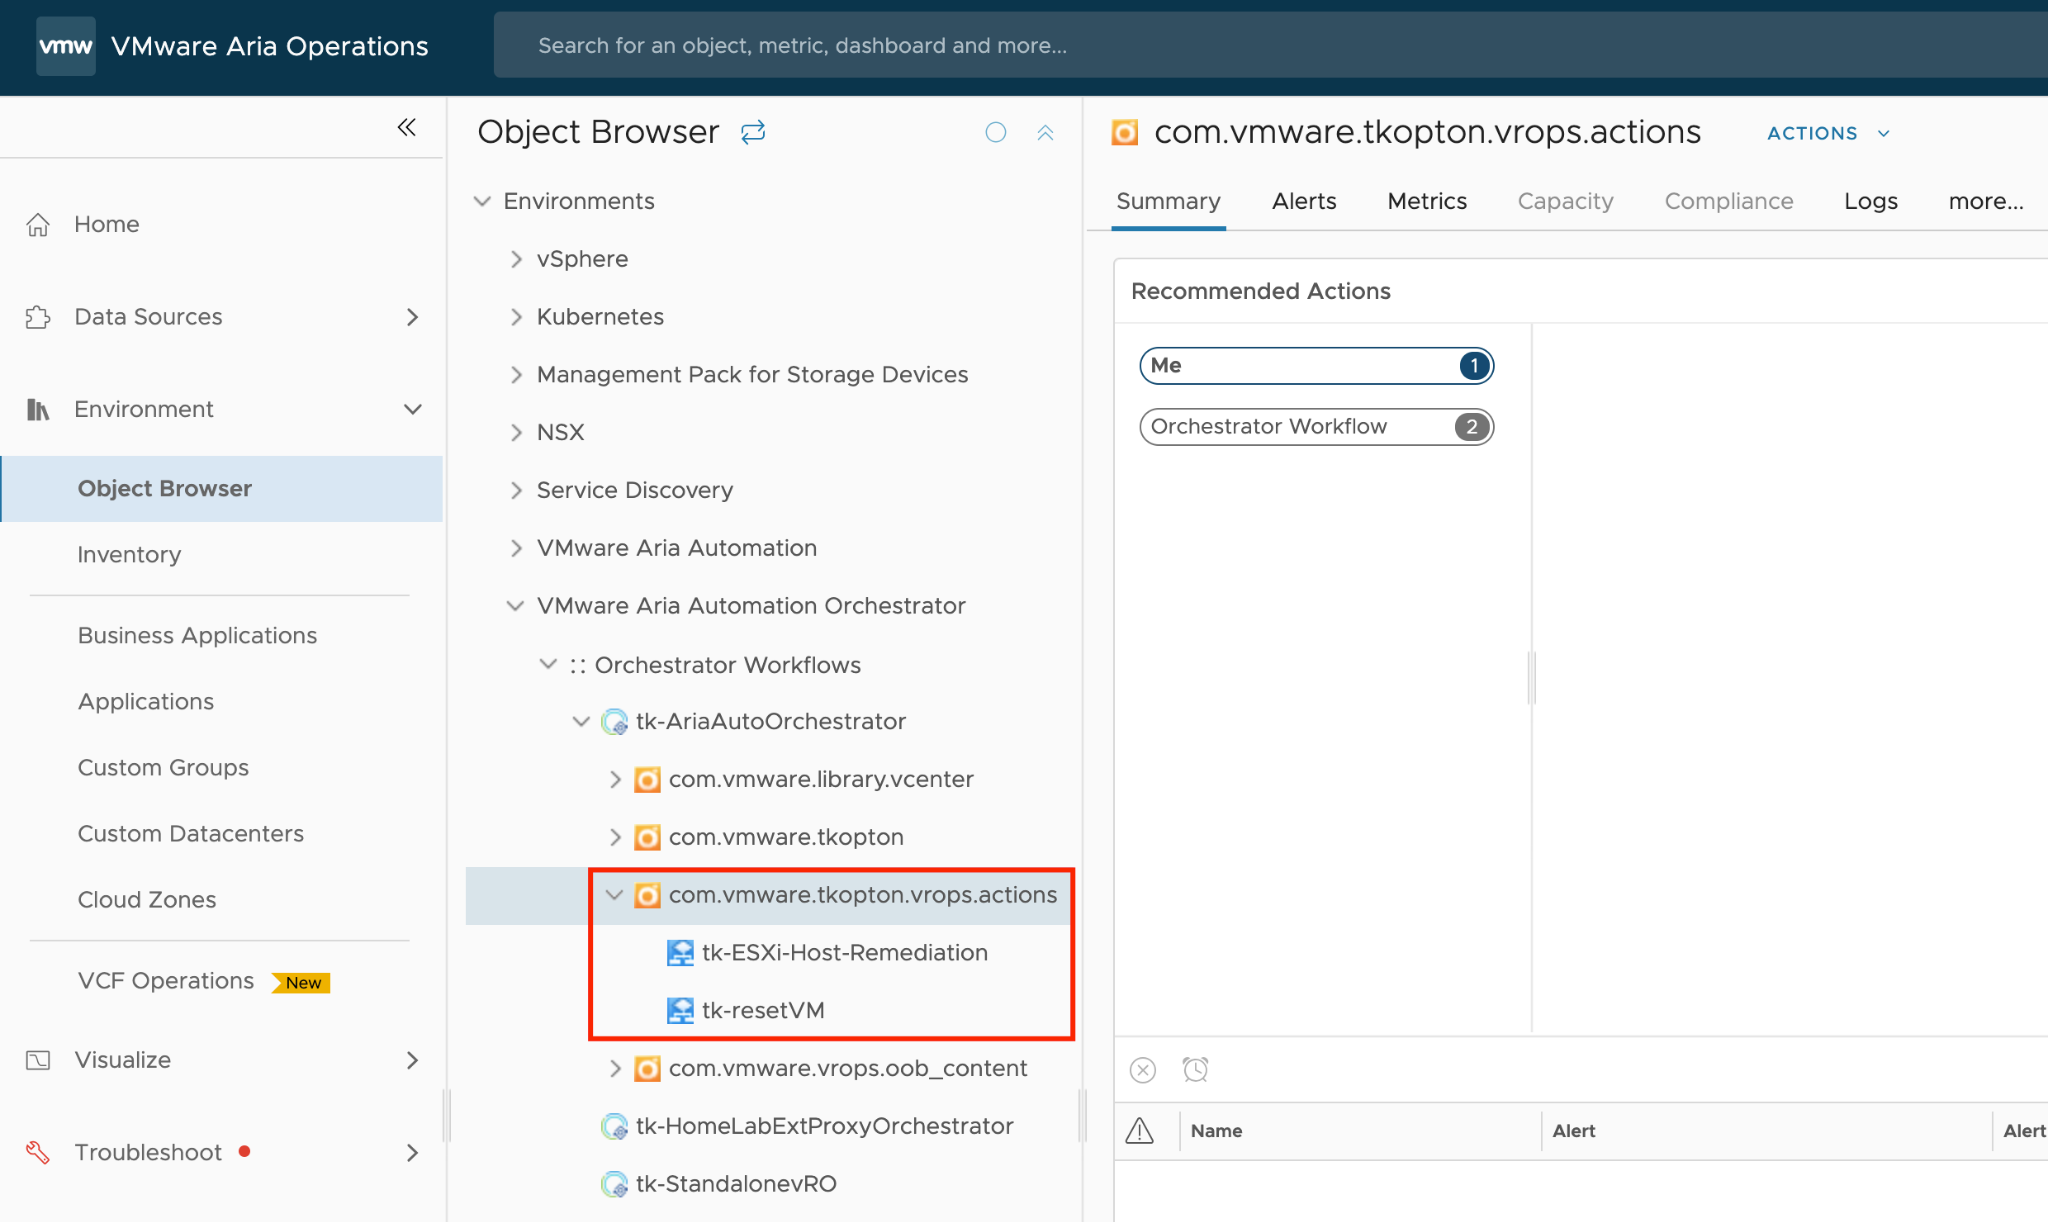Sort alerts by Name column
Screen dimensions: 2048x1222
point(1216,1131)
